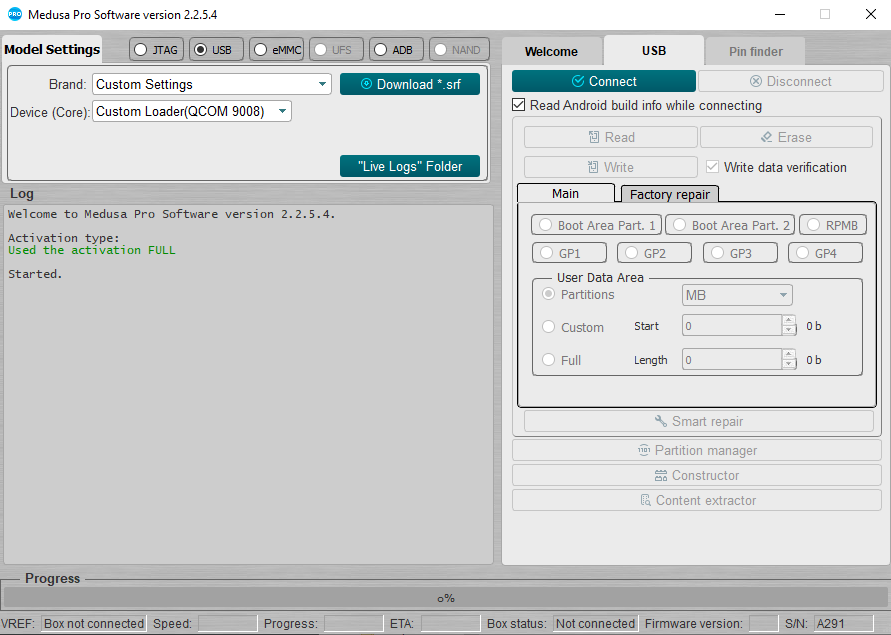The image size is (891, 635).
Task: Click the Download *.srf button
Action: coord(410,84)
